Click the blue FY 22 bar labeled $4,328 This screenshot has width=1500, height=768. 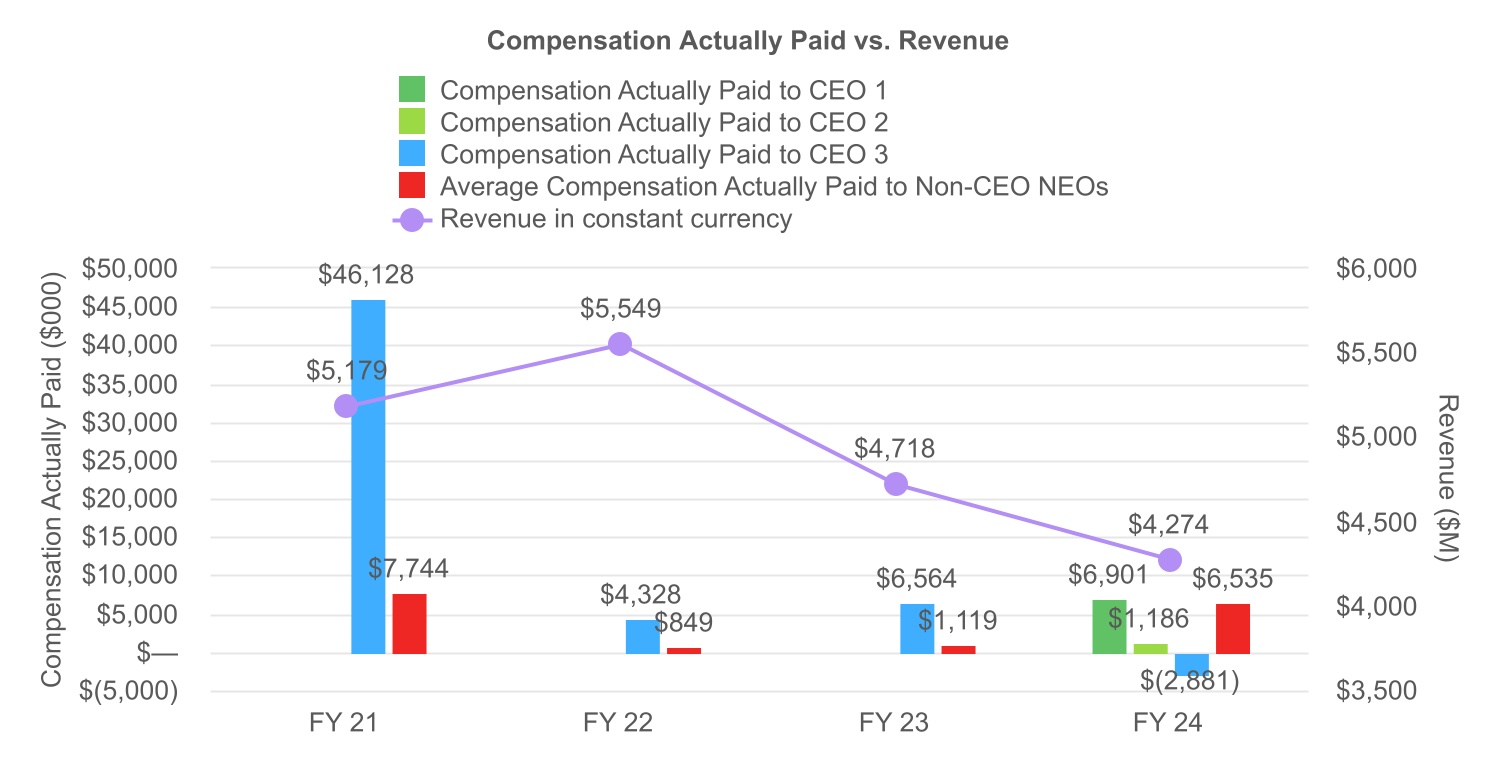coord(642,637)
